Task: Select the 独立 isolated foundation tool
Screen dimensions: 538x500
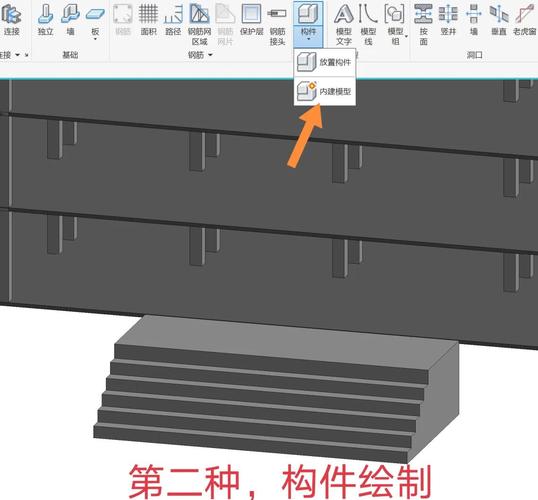Action: click(45, 20)
